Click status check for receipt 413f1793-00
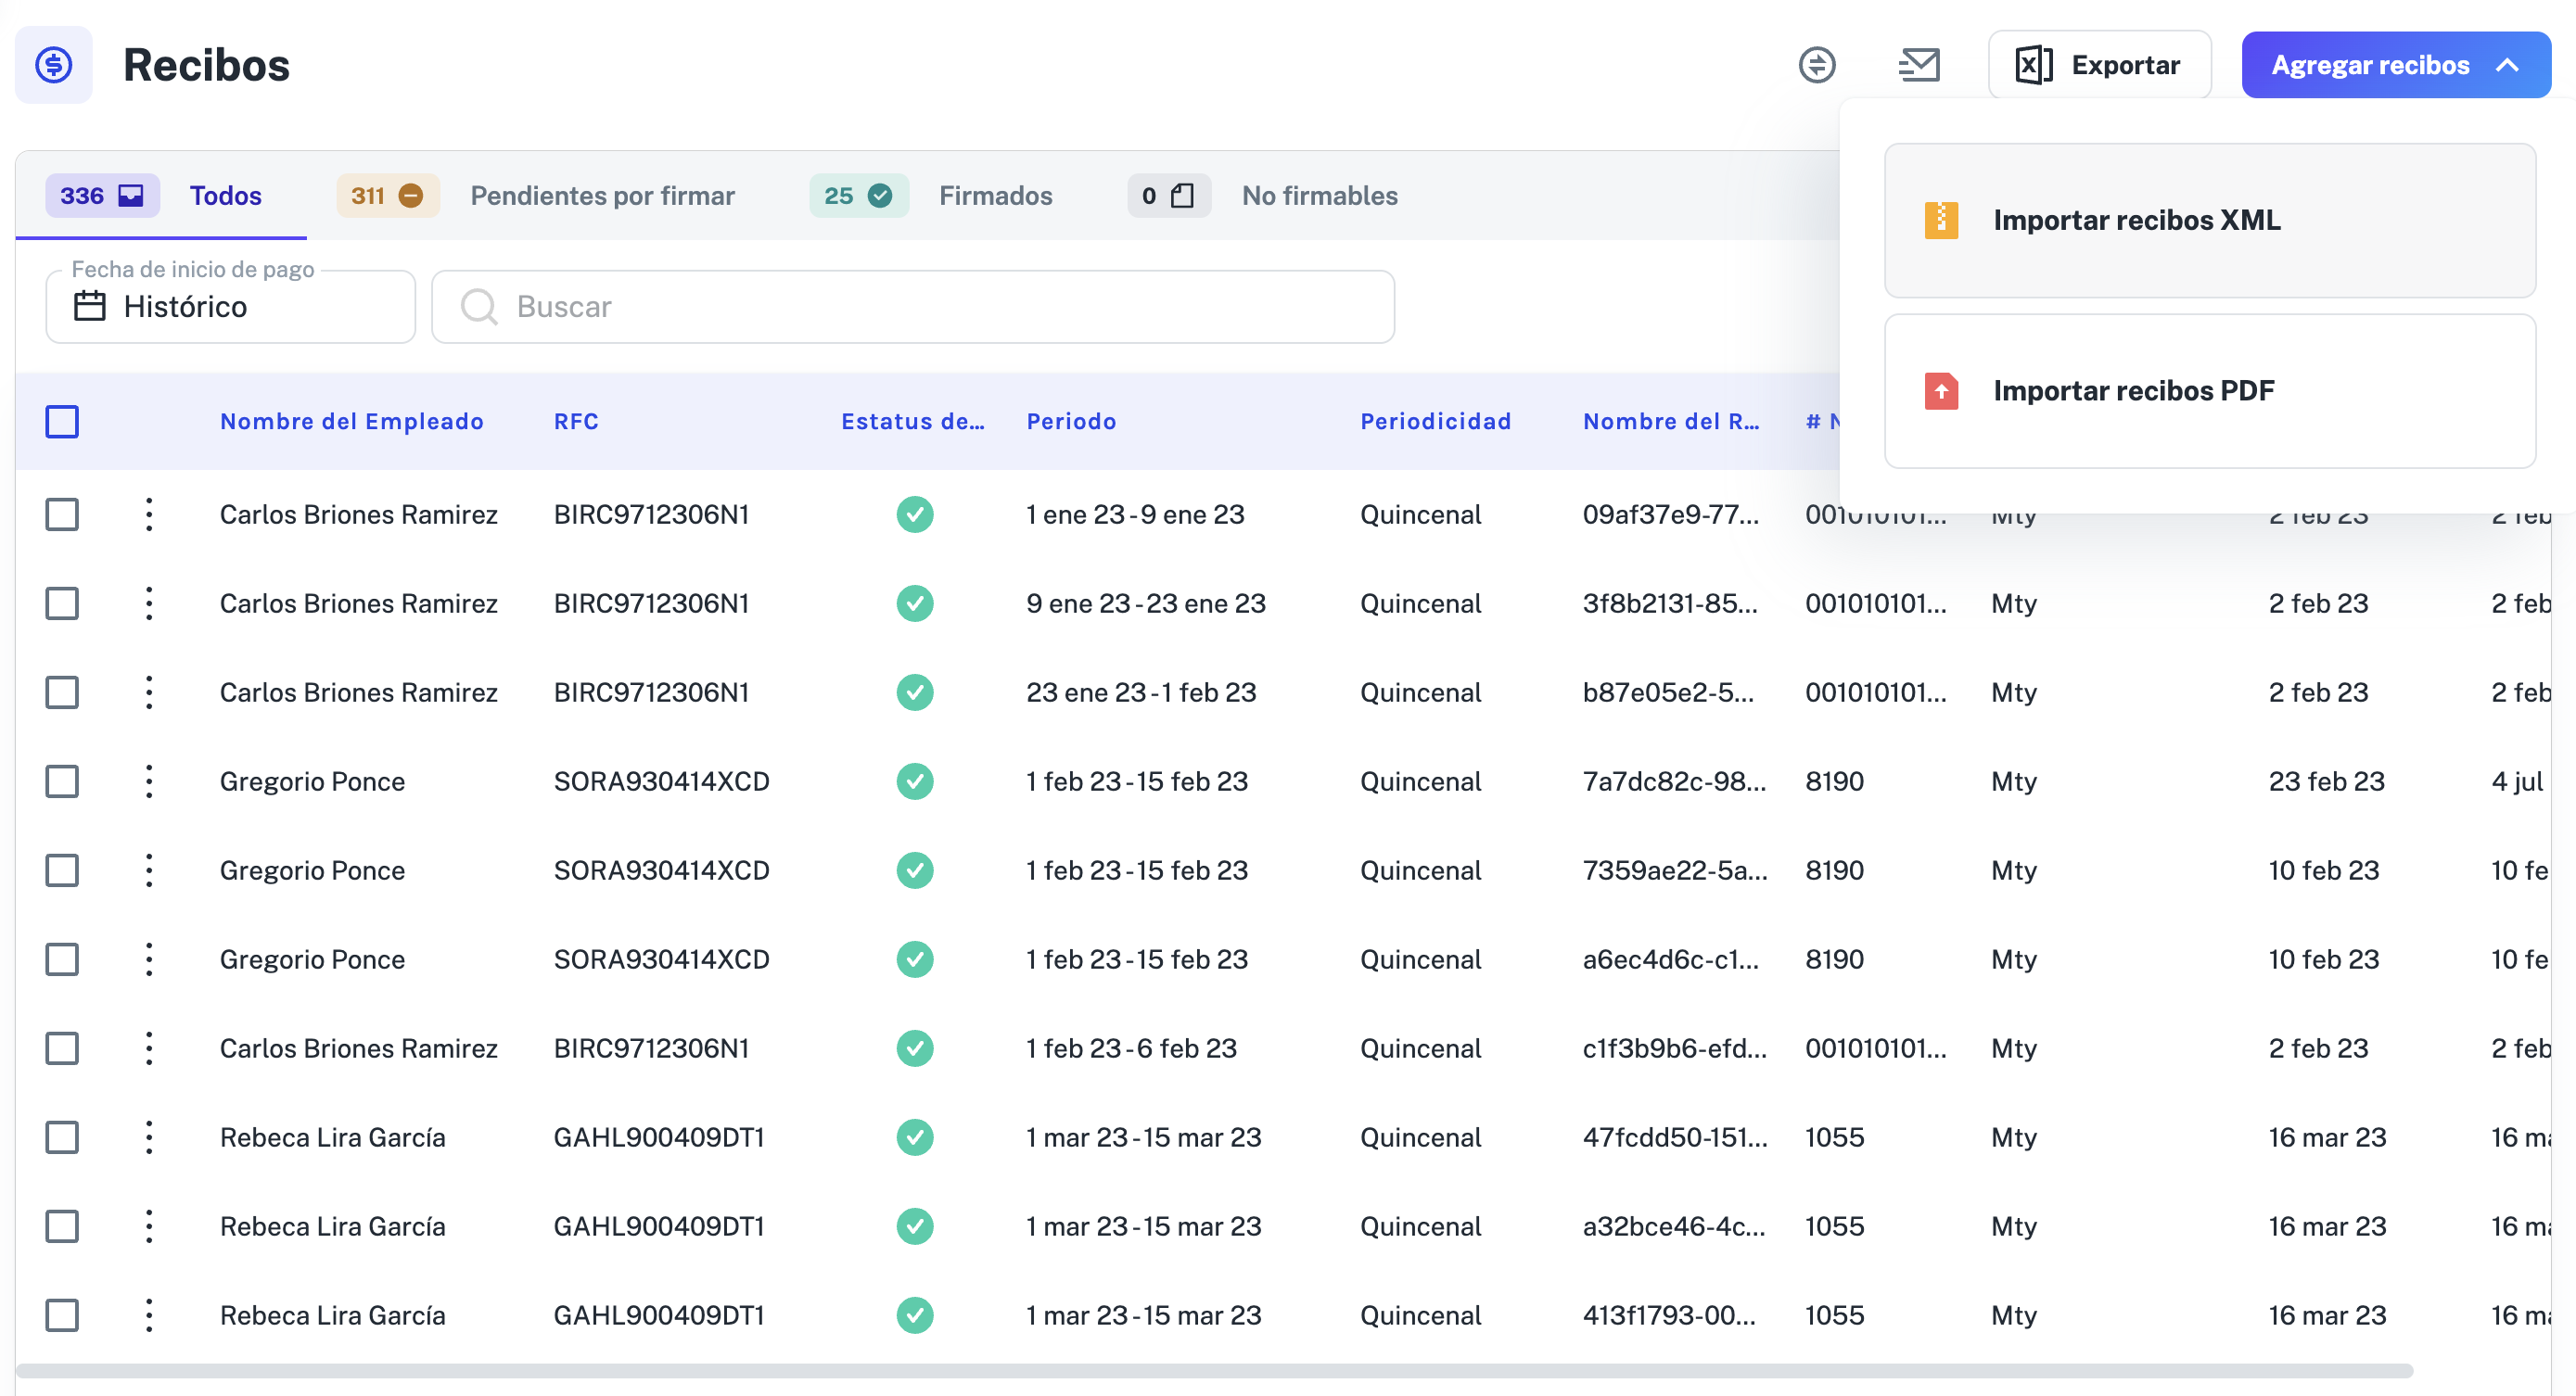Screen dimensions: 2576x1396 tap(915, 1316)
